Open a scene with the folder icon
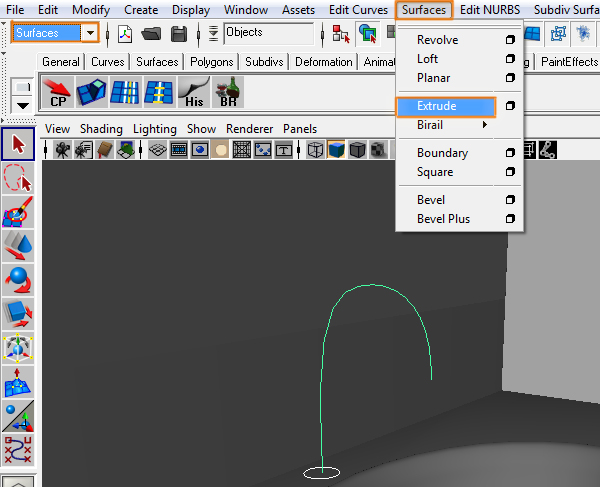Screen dimensions: 600x487 [x=151, y=34]
